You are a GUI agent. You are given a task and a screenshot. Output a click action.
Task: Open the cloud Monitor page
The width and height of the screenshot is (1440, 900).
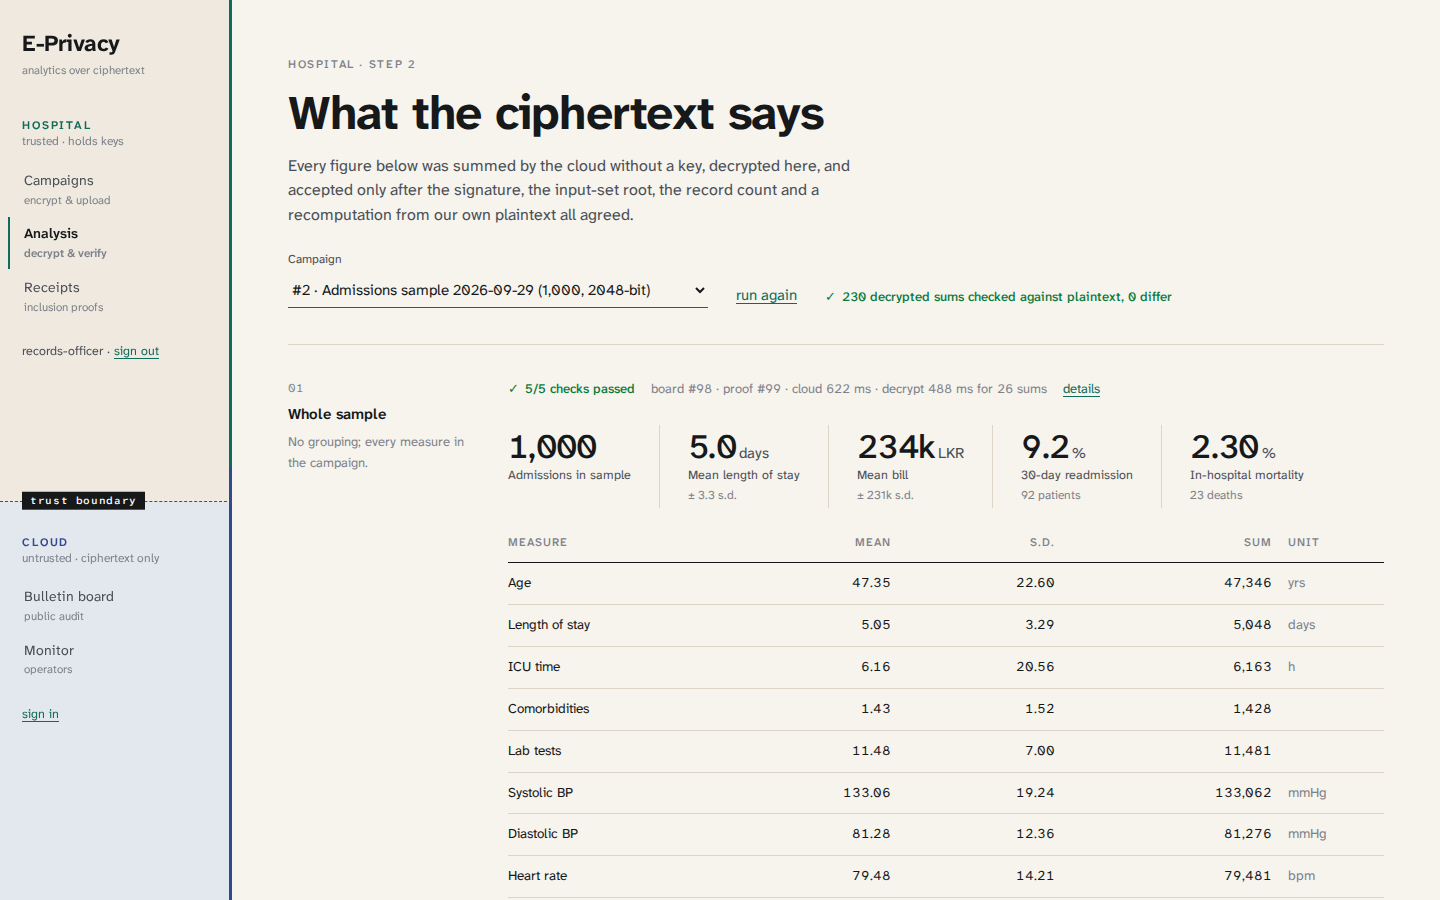point(49,659)
